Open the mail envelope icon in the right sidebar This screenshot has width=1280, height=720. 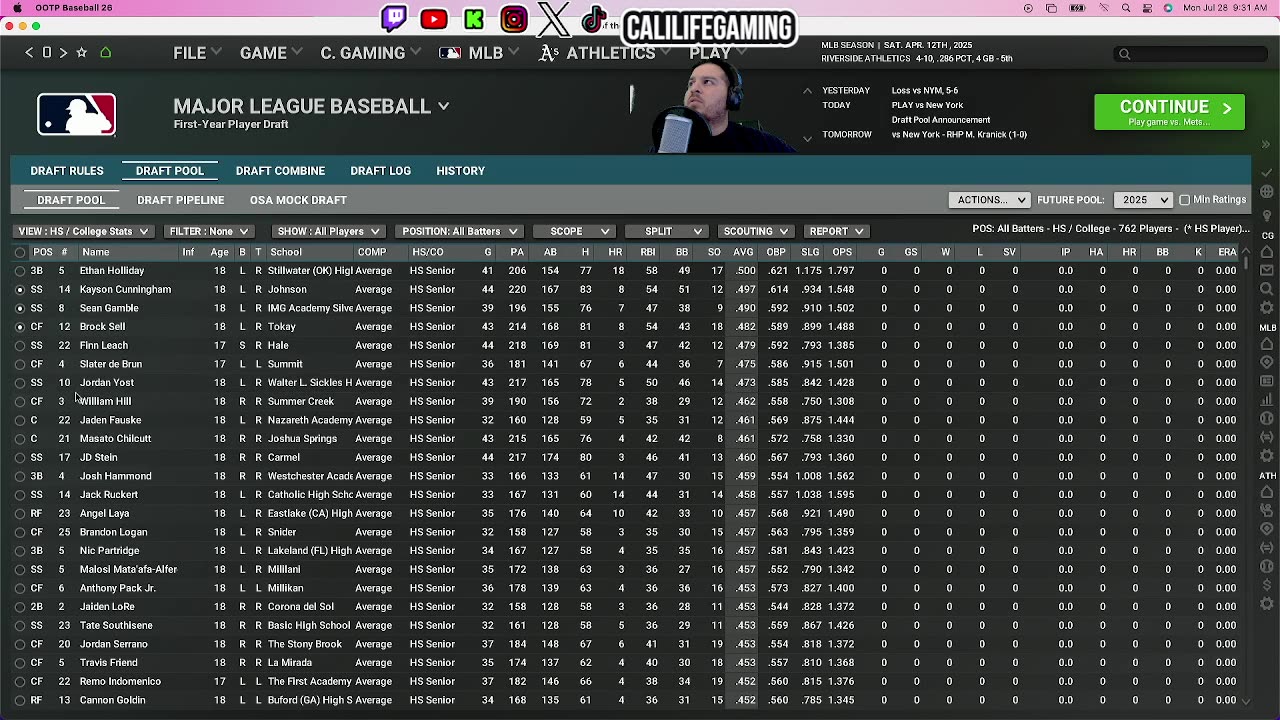pos(1268,271)
